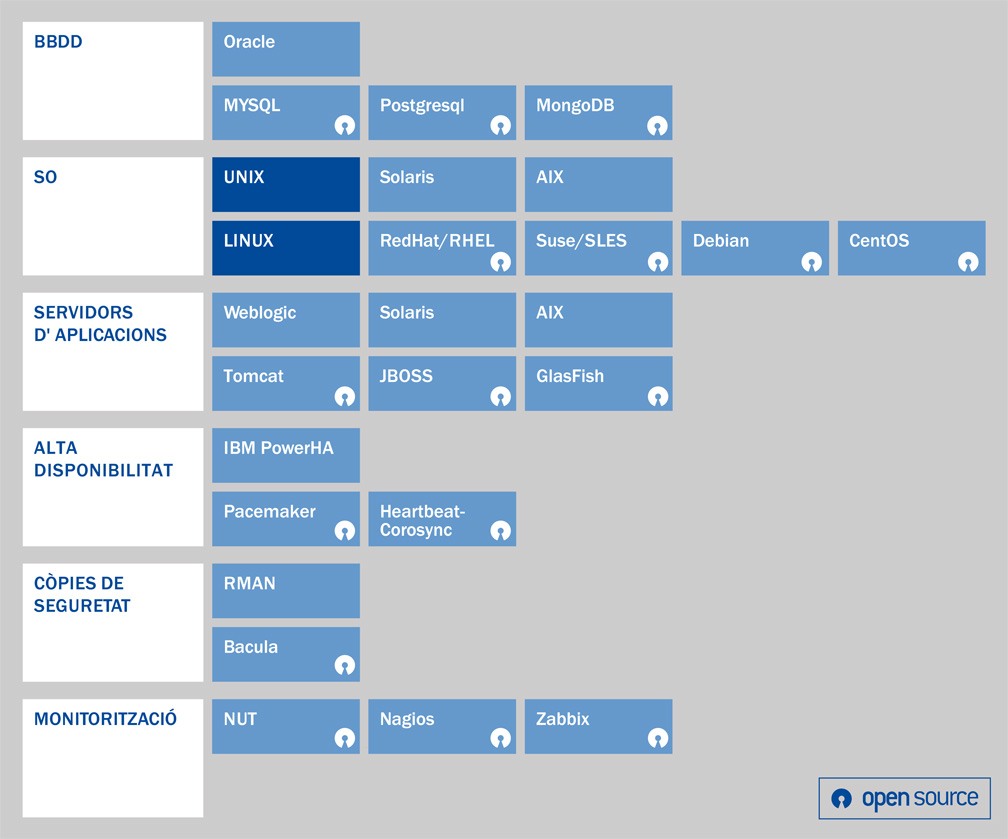Click the open source legend logo
This screenshot has height=839, width=1008.
coord(905,798)
